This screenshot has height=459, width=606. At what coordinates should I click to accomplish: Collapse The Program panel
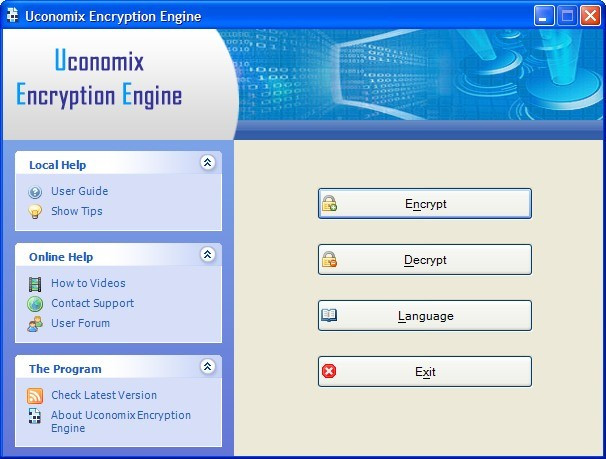[x=208, y=366]
